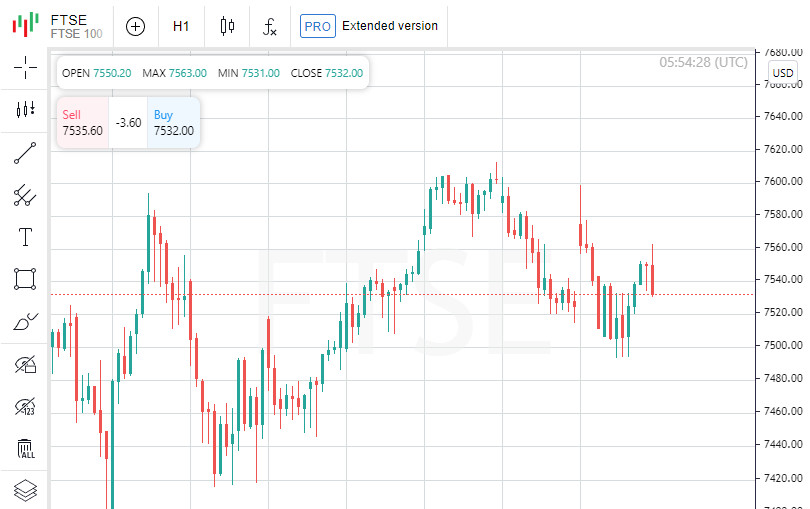Open the H1 timeframe dropdown
The height and width of the screenshot is (509, 810).
pos(181,26)
